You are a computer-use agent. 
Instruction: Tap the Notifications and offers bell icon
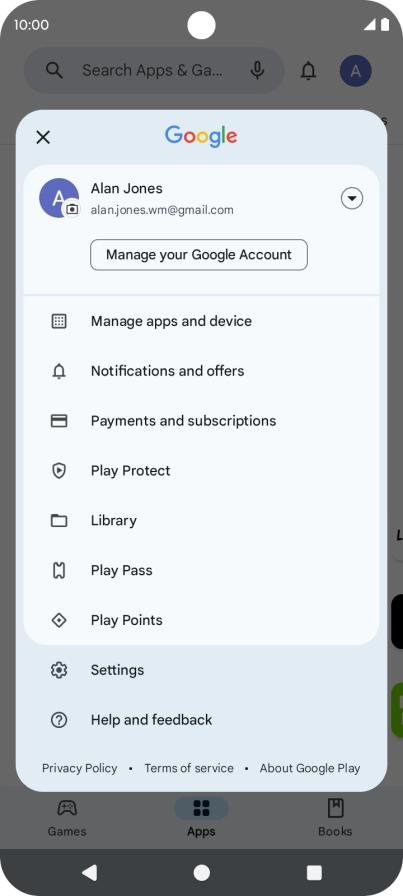click(59, 371)
